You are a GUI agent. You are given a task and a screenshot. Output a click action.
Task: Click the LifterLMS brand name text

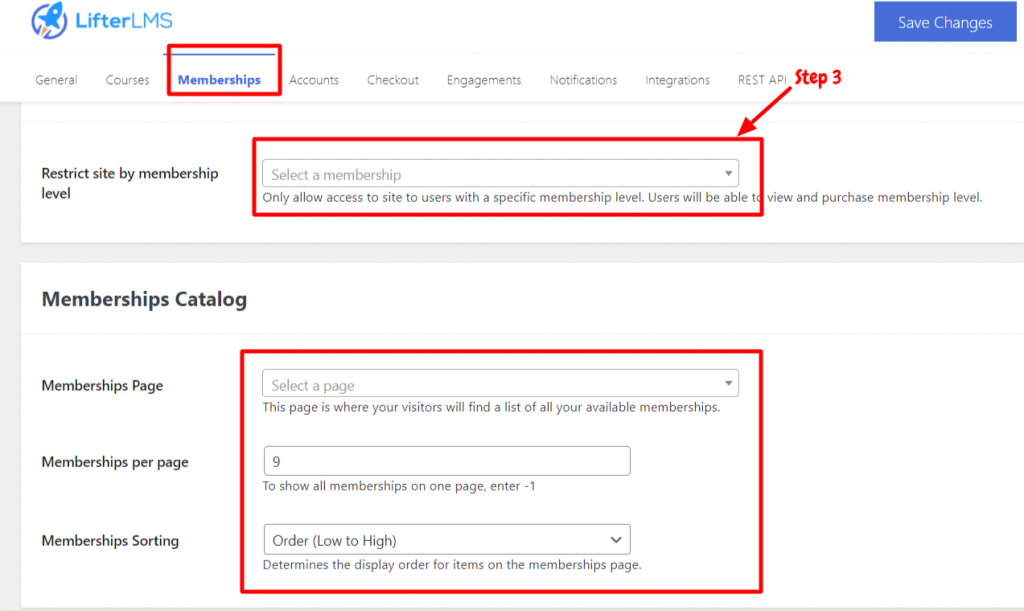click(x=124, y=21)
